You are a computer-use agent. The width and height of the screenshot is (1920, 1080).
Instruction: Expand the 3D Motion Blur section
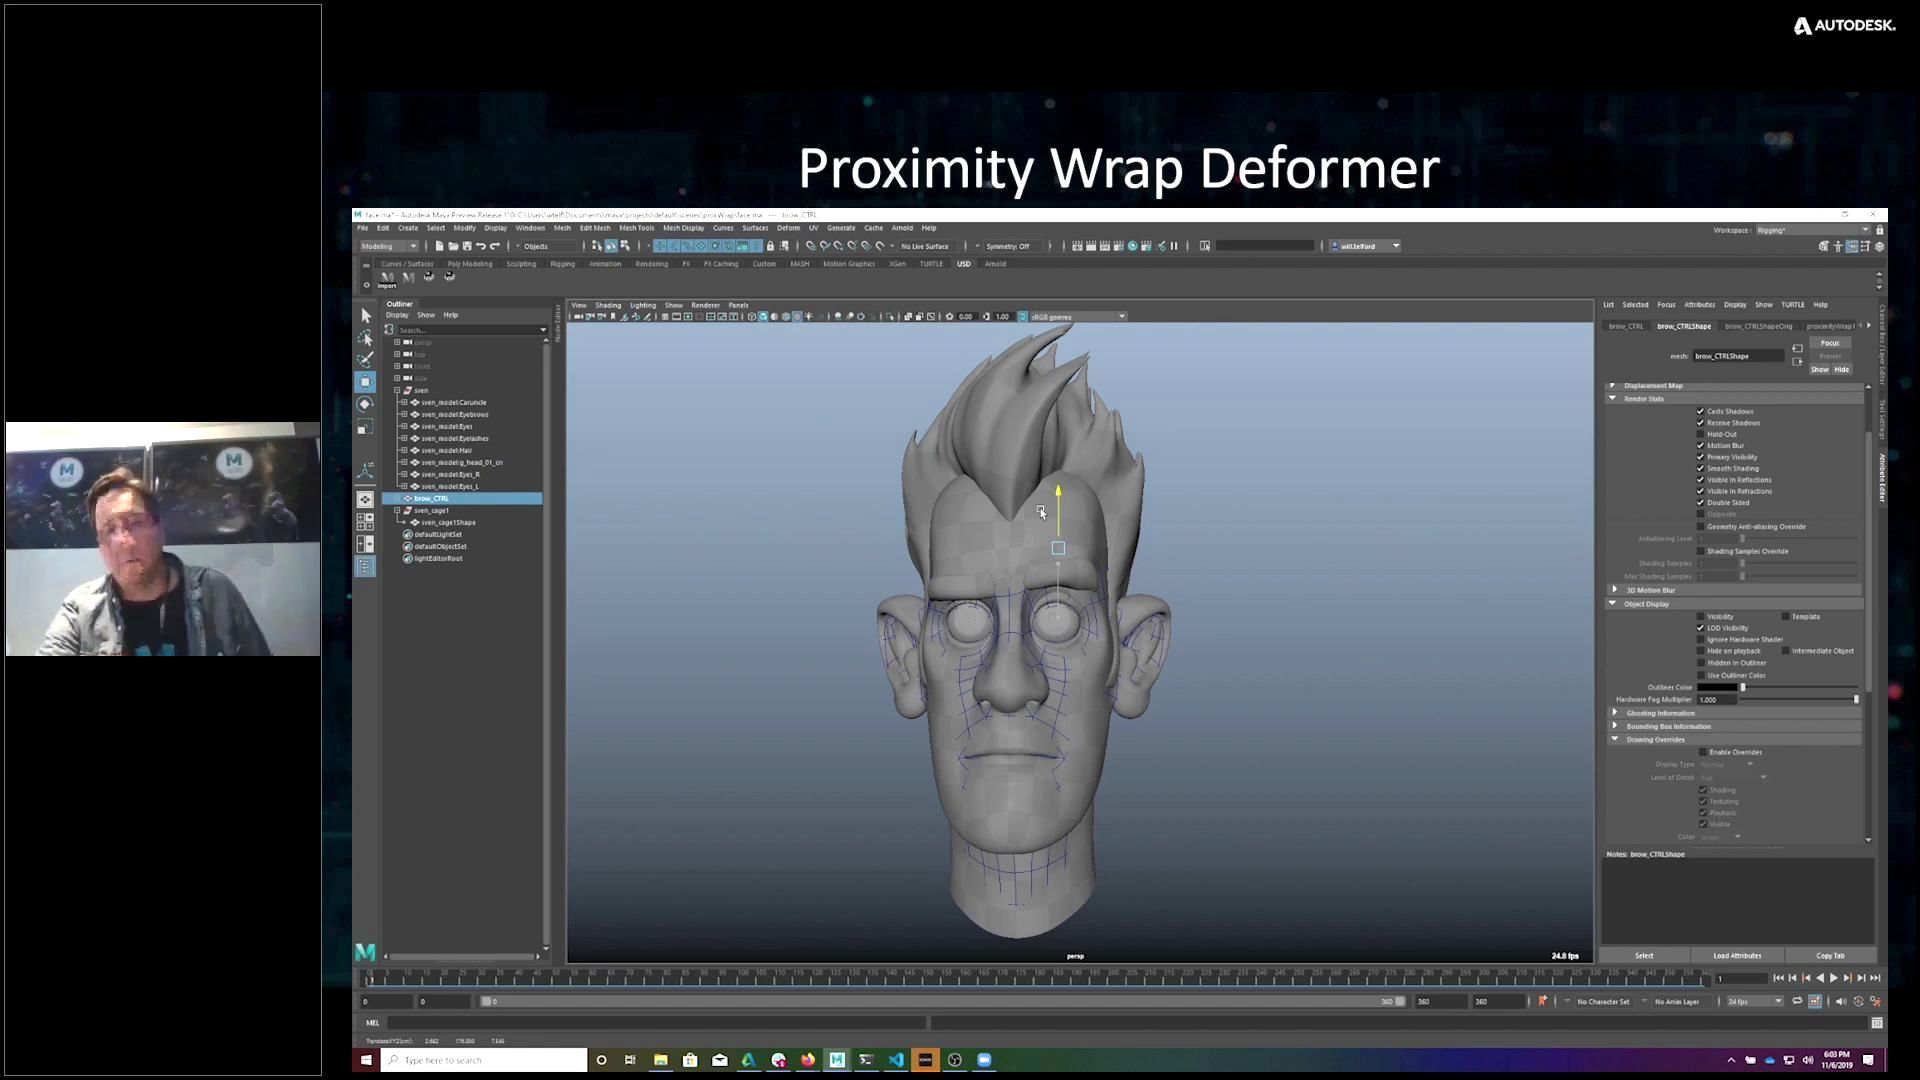point(1614,590)
